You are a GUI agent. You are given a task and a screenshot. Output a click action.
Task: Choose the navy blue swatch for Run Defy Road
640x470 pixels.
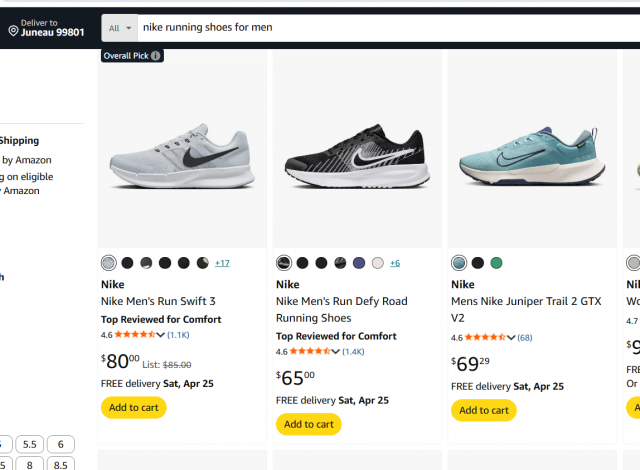tap(359, 263)
